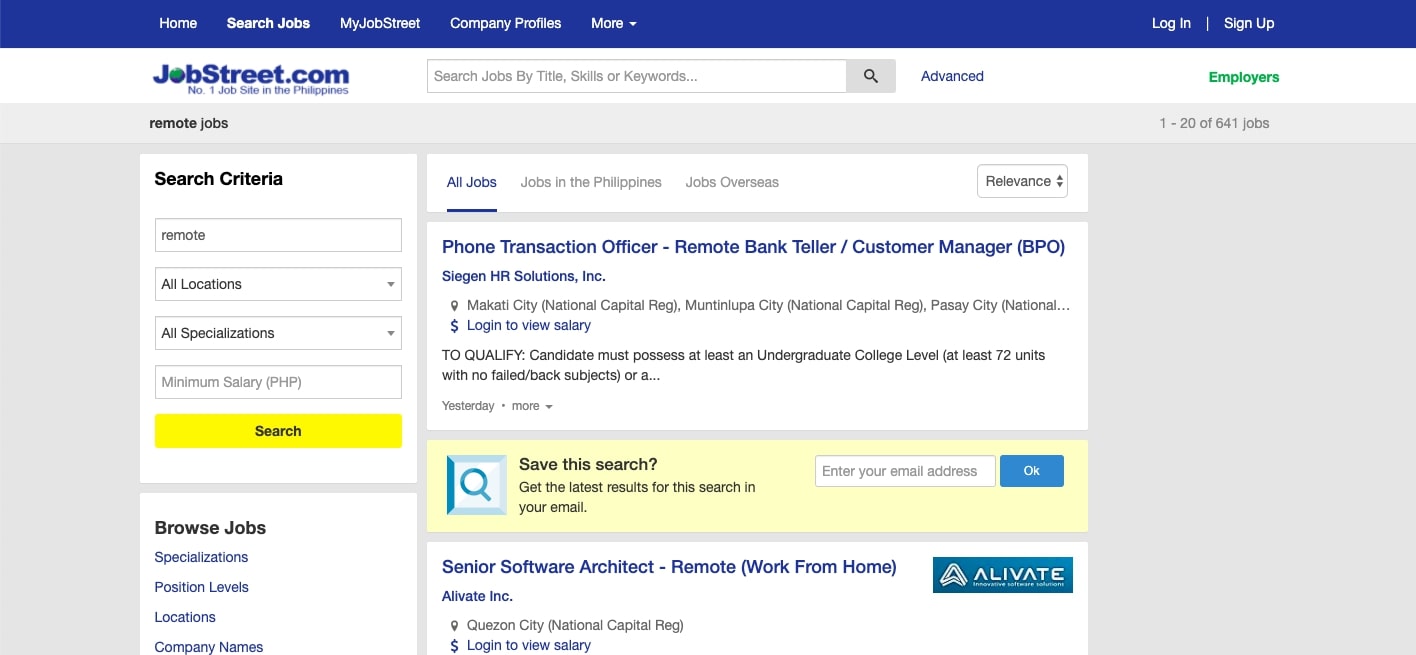Image resolution: width=1416 pixels, height=655 pixels.
Task: Click Login to view salary for Alivate job
Action: pos(529,646)
